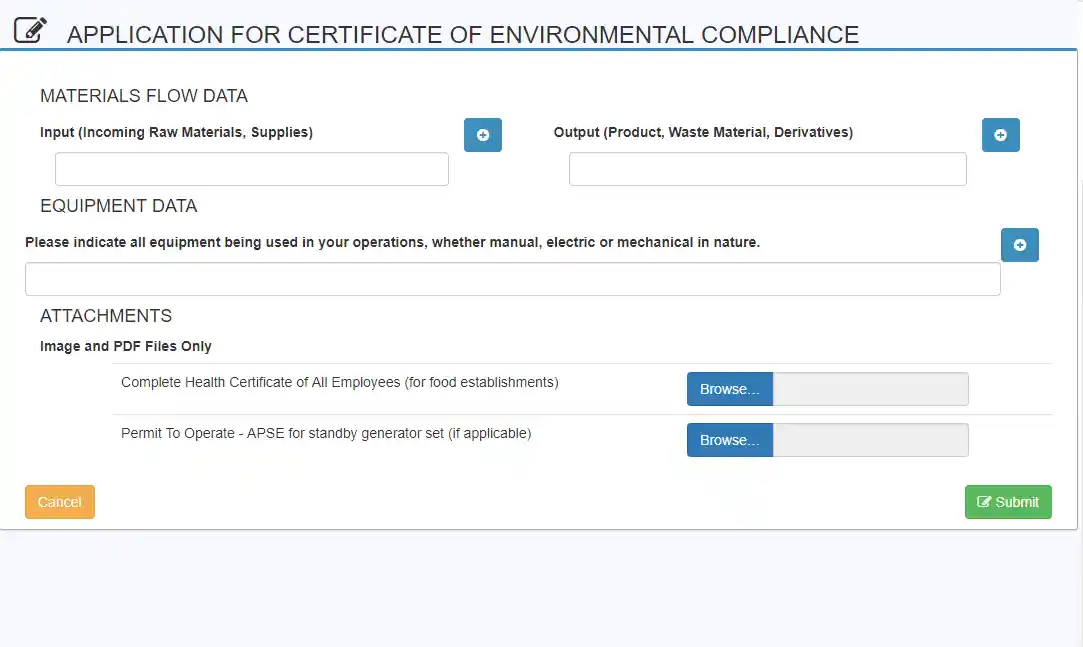1083x647 pixels.
Task: Add another Input raw materials row
Action: tap(483, 135)
